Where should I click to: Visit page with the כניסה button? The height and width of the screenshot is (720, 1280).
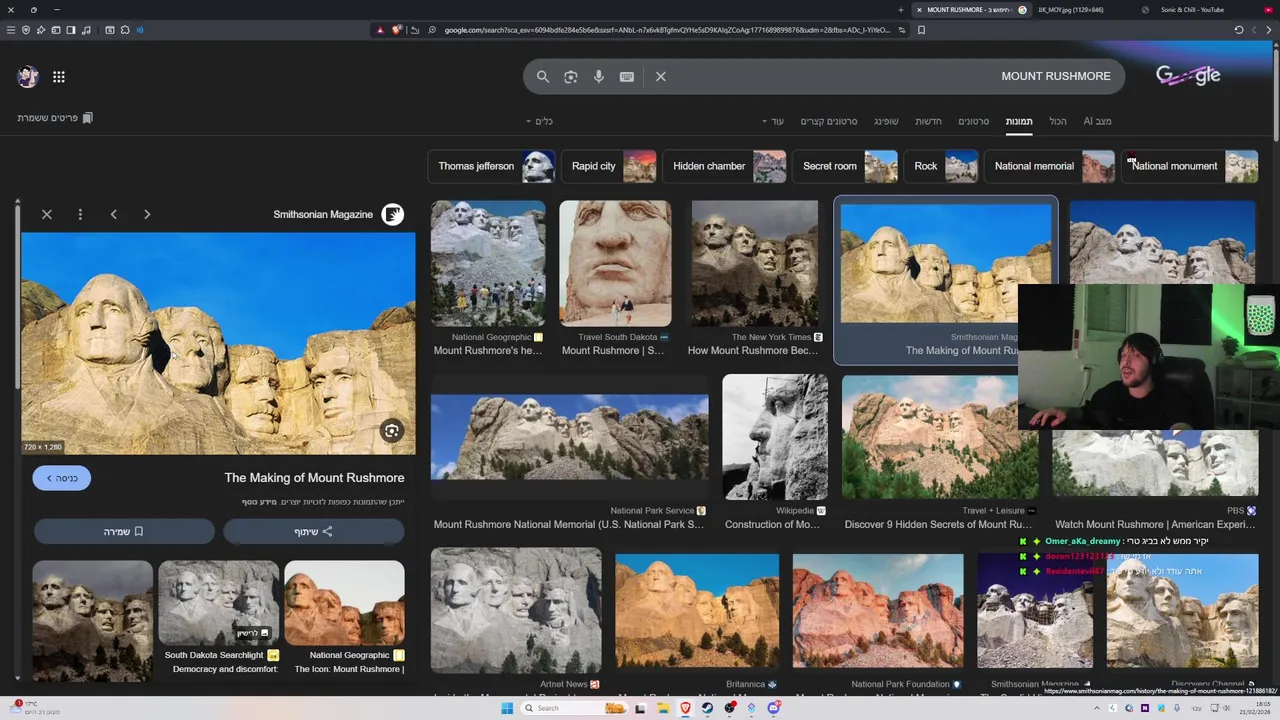click(x=62, y=478)
